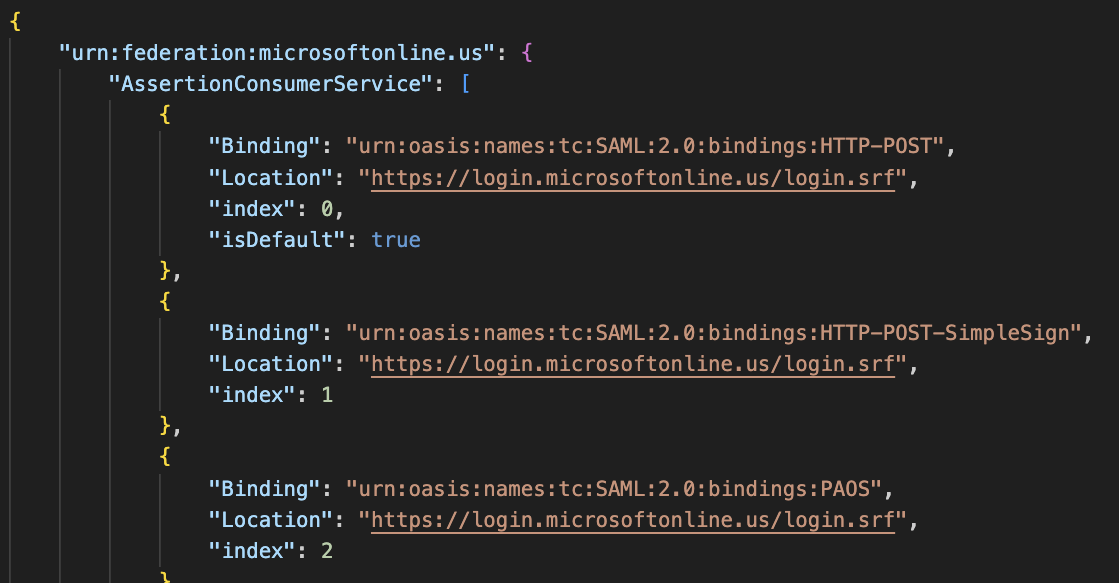
Task: Click the index value 2
Action: 327,551
